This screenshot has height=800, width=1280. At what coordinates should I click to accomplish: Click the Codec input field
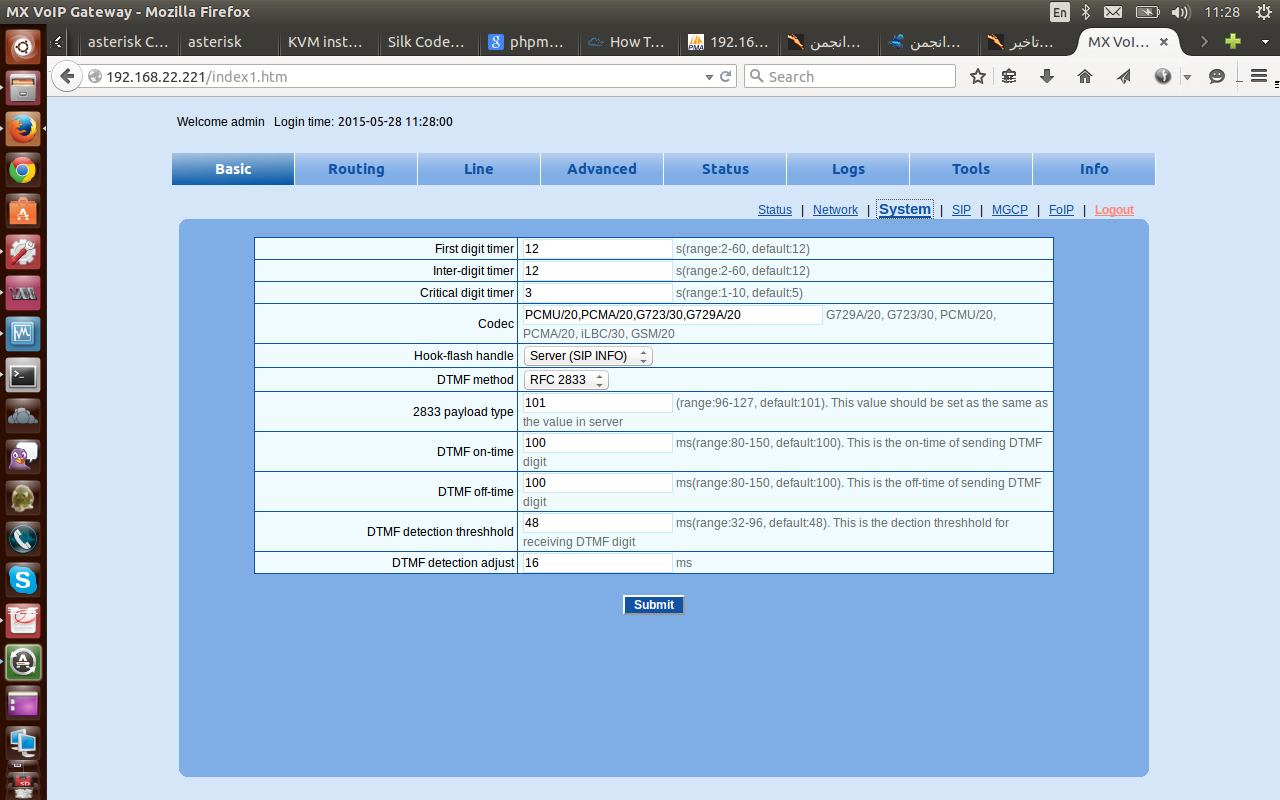[672, 315]
